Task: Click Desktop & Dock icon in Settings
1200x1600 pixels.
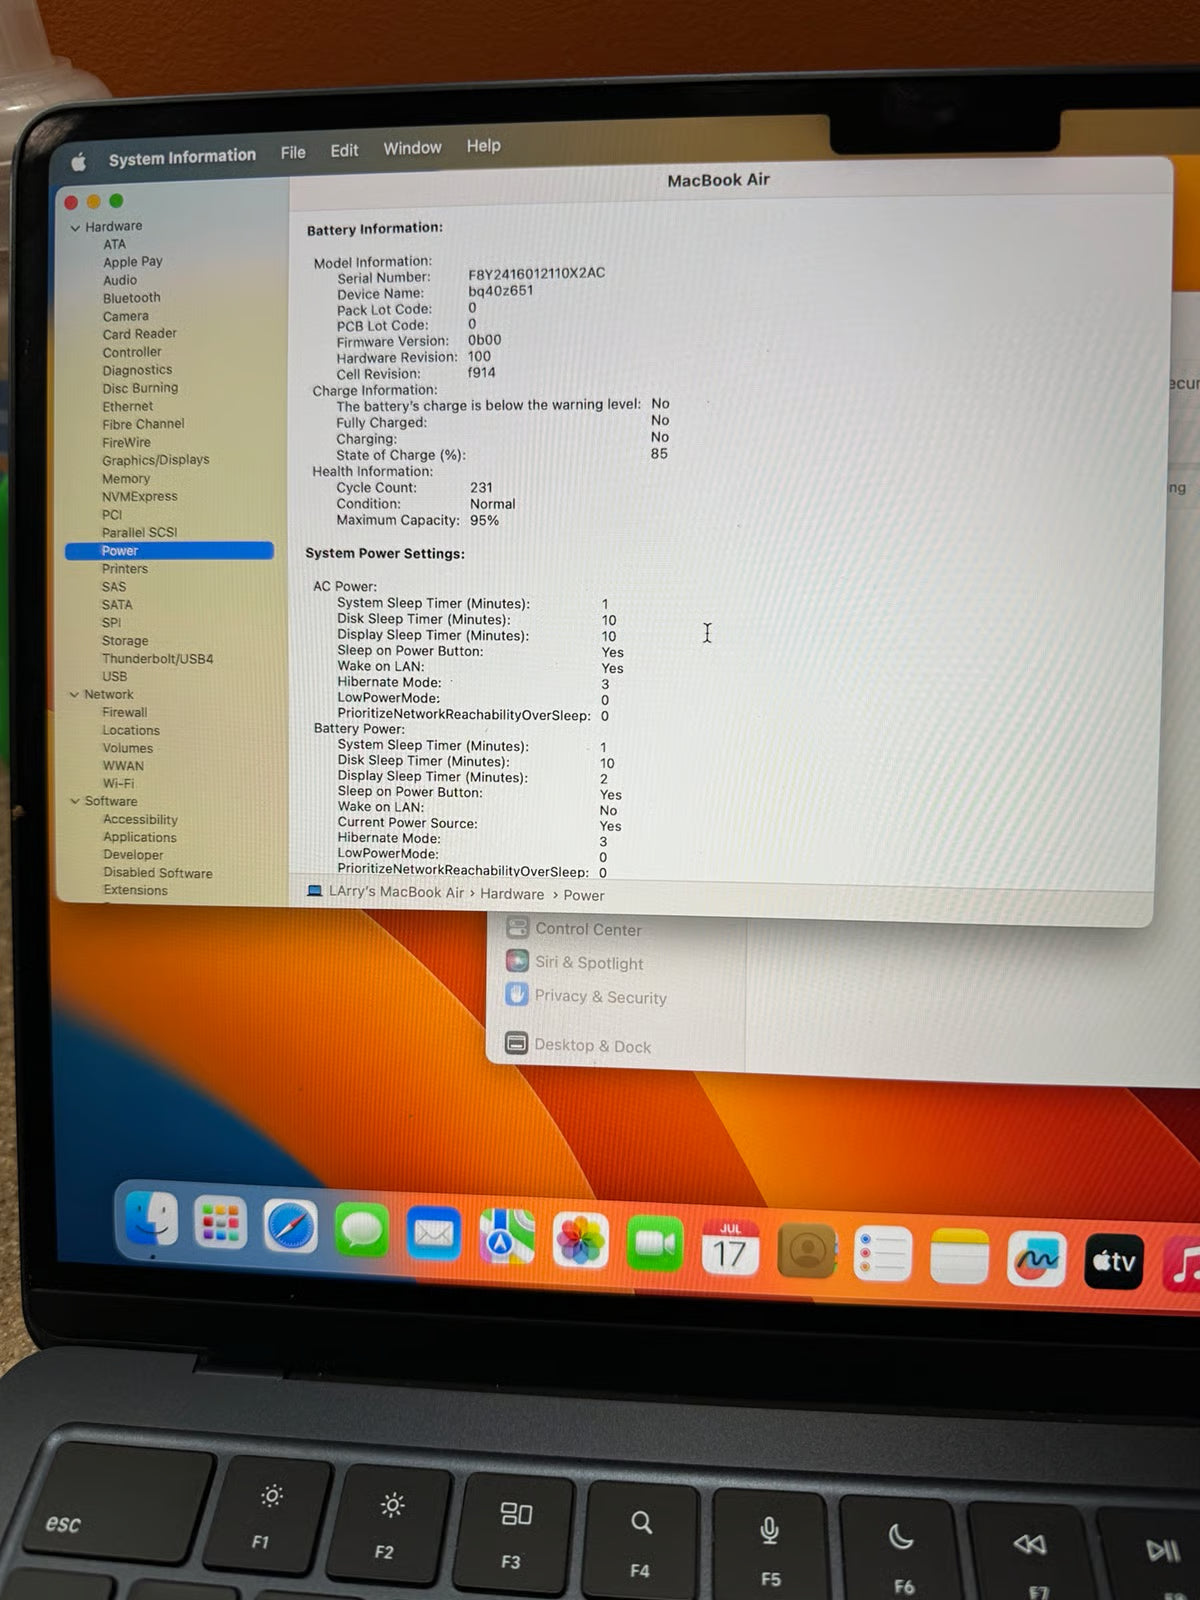Action: click(517, 1043)
